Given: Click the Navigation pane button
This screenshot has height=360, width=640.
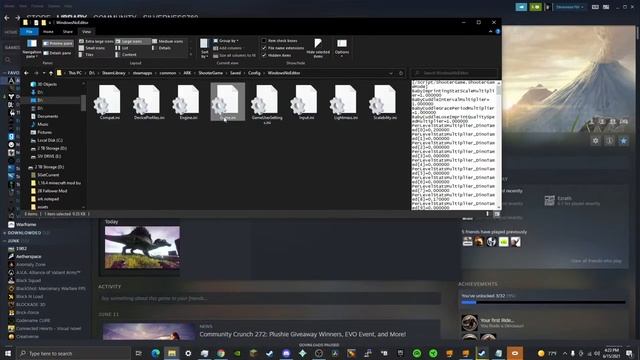Looking at the screenshot, I should [x=32, y=48].
